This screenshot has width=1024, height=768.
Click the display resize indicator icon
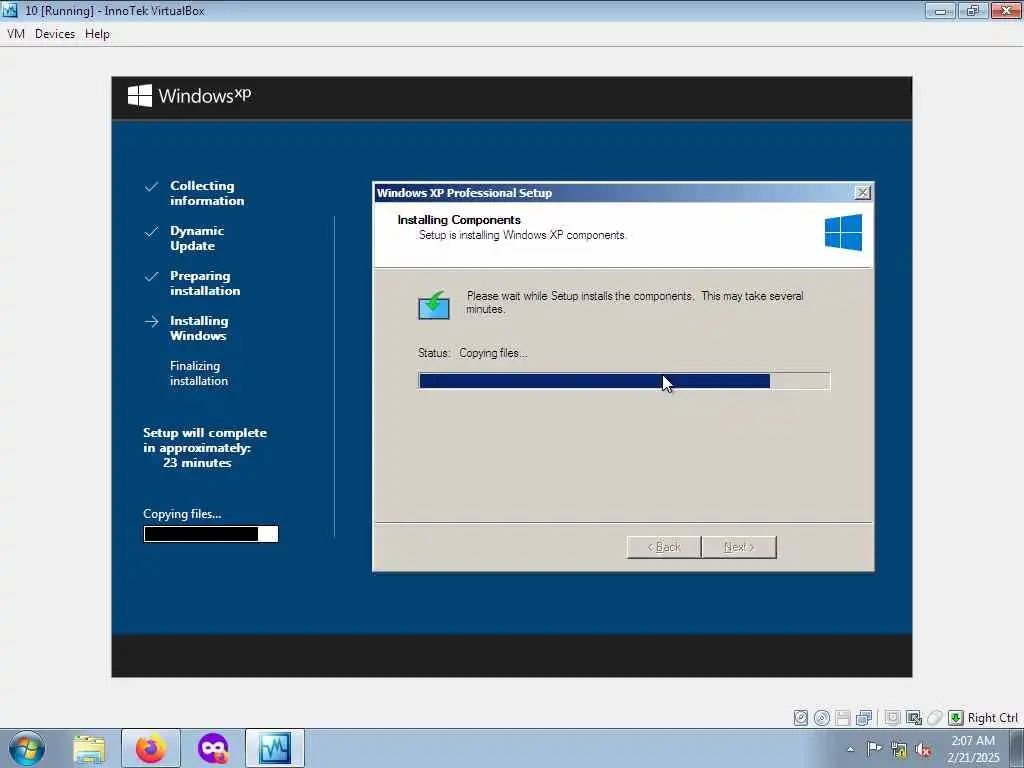[914, 718]
